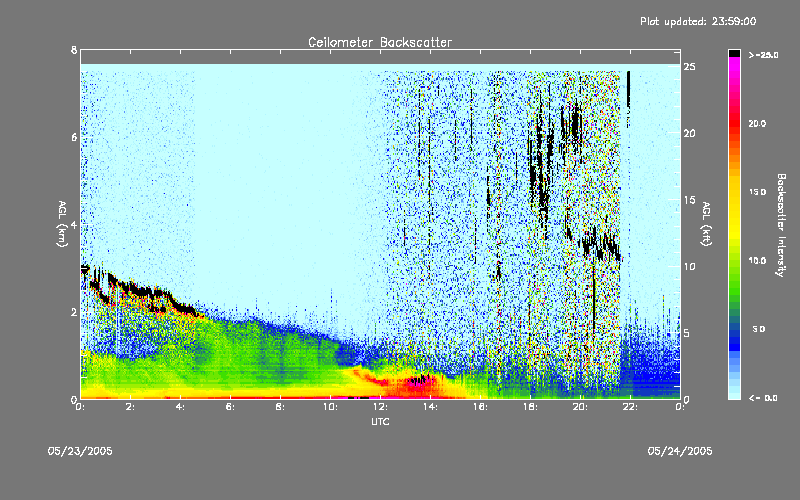Click the '5' kft right axis tick
The image size is (800, 500).
coord(686,333)
